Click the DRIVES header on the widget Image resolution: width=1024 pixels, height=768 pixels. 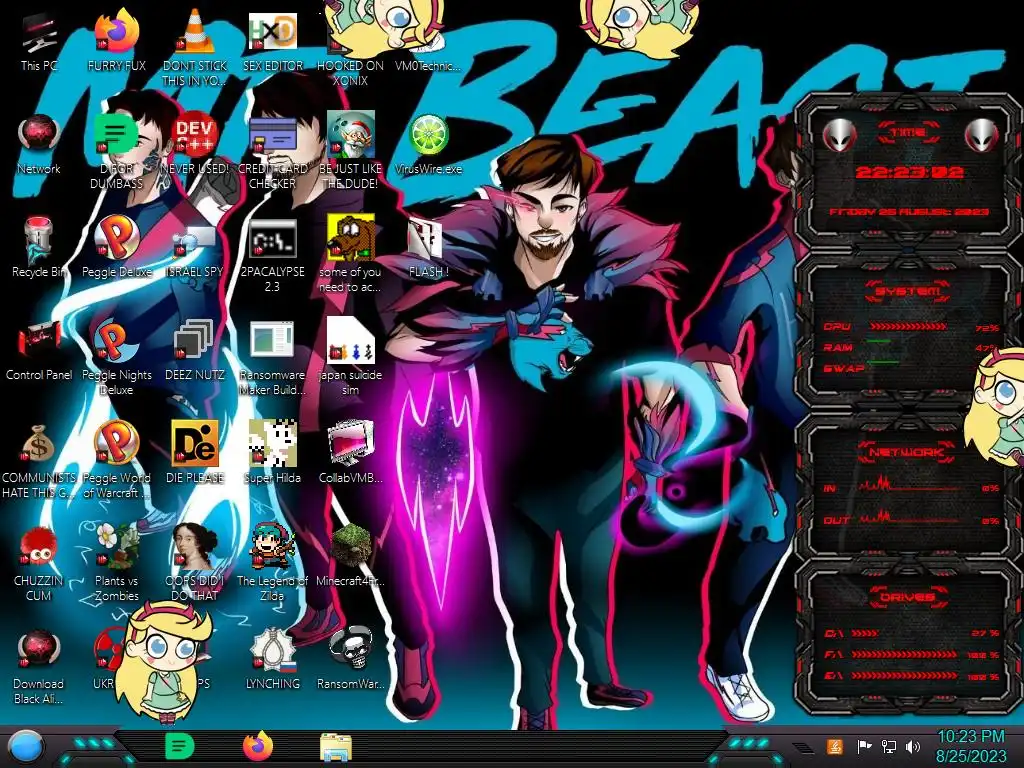pyautogui.click(x=908, y=597)
